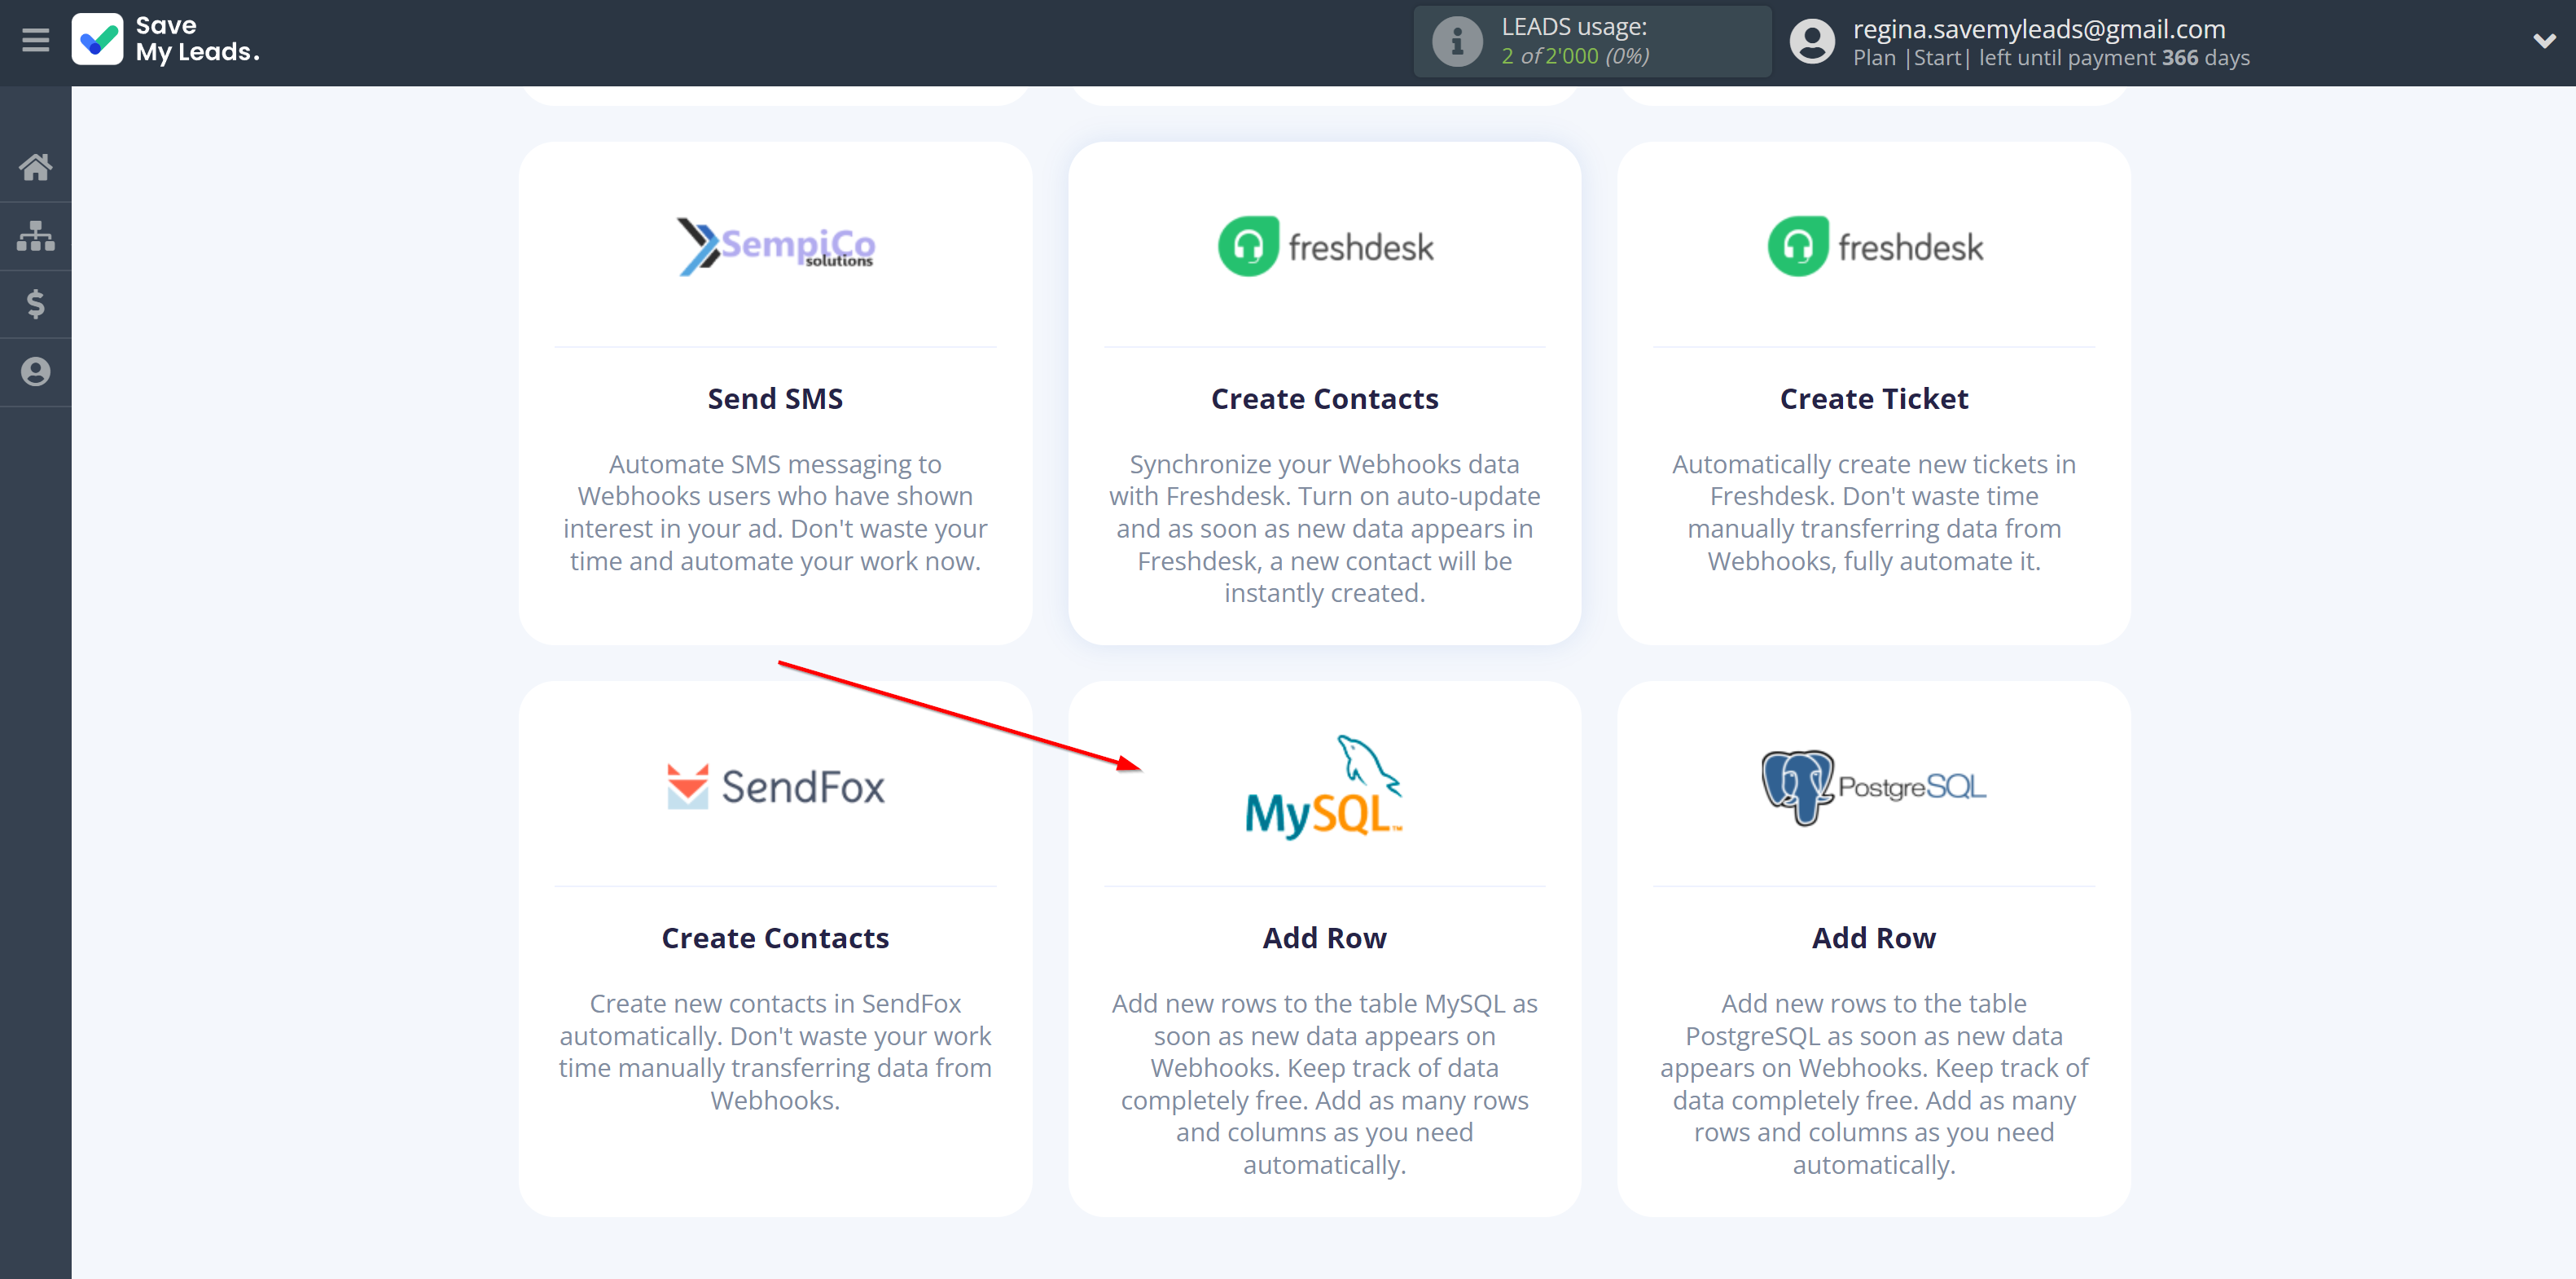Choose PostgreSQL Add Row title

click(x=1873, y=938)
